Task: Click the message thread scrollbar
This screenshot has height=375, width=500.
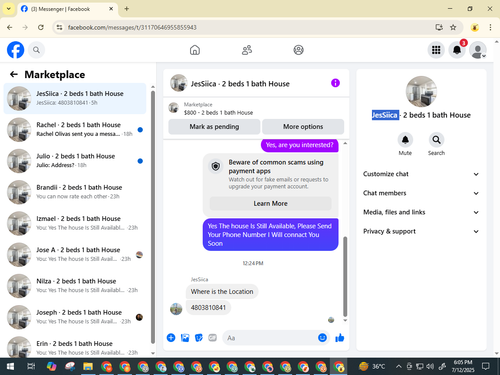Action: [345, 277]
